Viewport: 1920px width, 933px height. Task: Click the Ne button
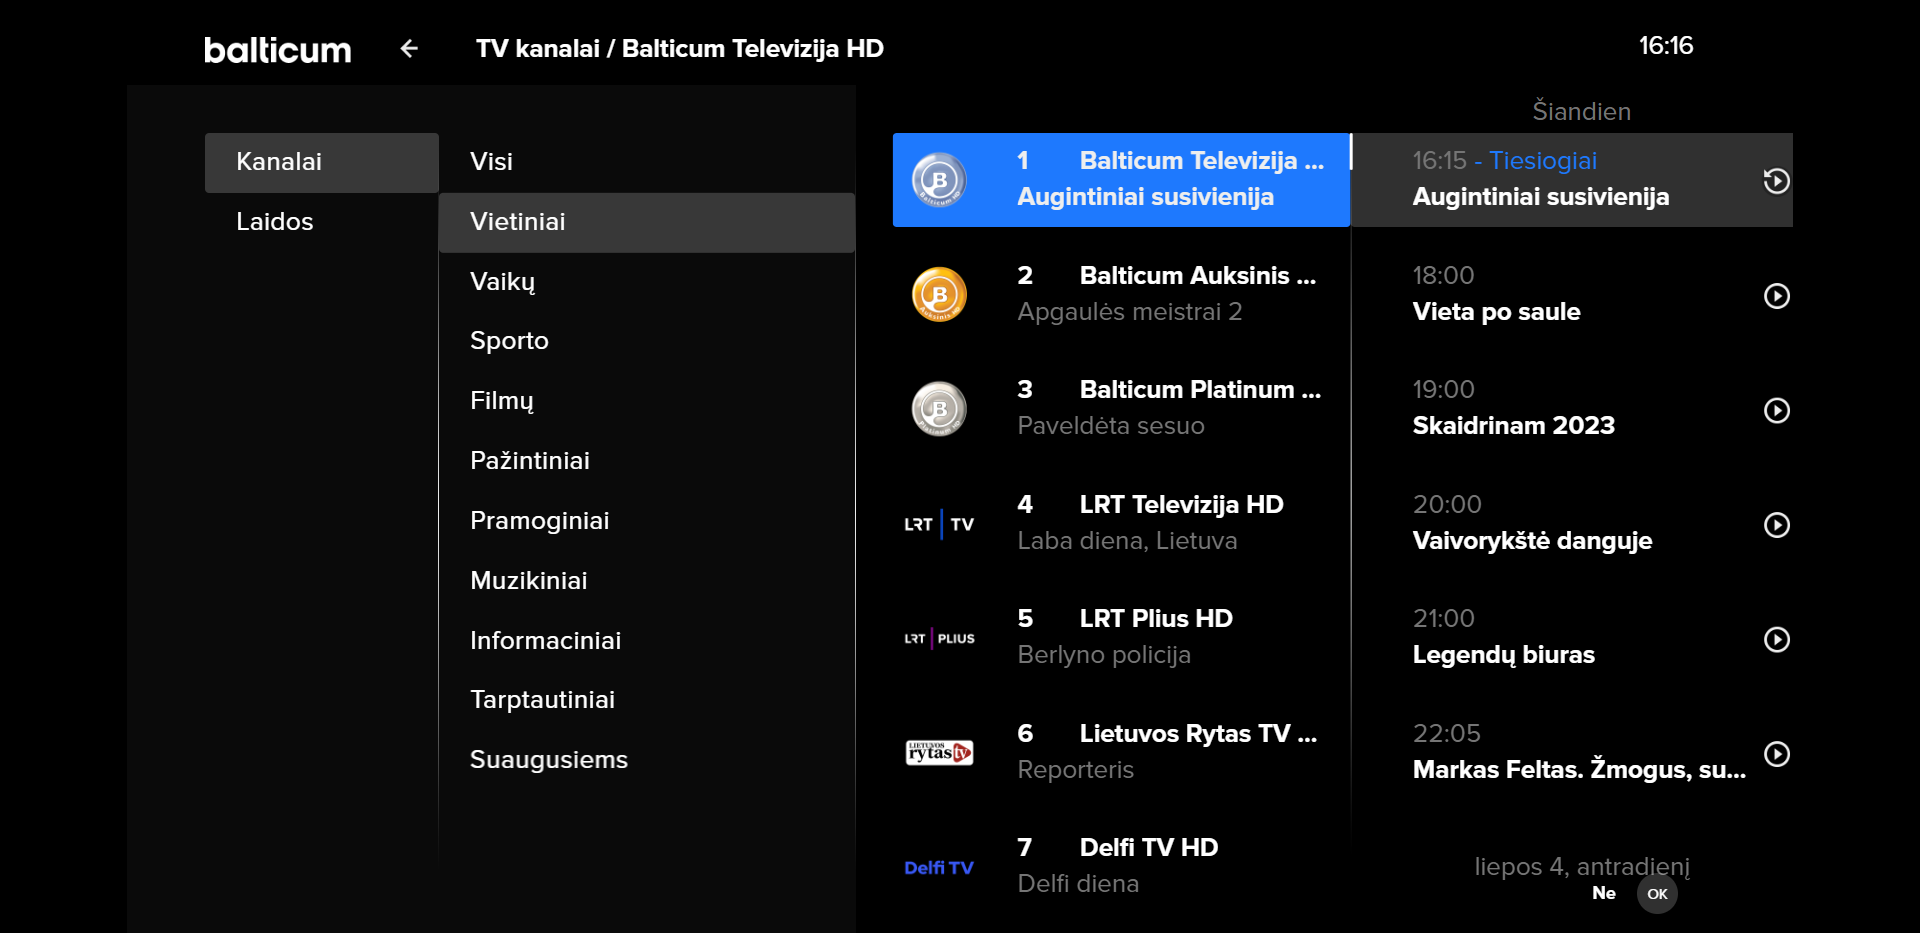pos(1604,893)
